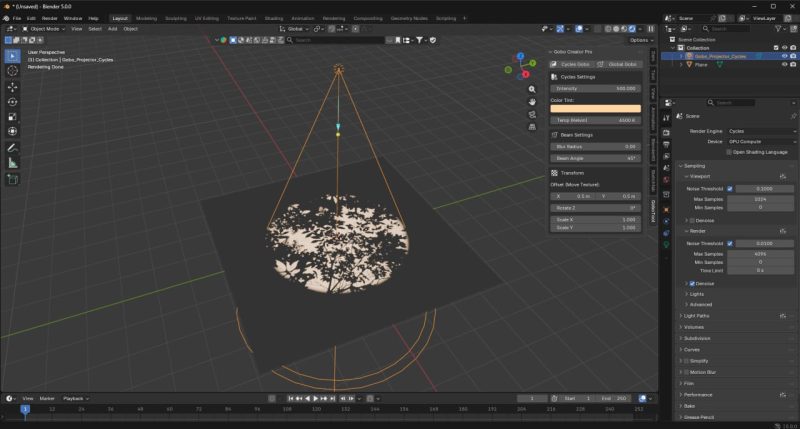
Task: Click the Global Gobo button
Action: (618, 63)
